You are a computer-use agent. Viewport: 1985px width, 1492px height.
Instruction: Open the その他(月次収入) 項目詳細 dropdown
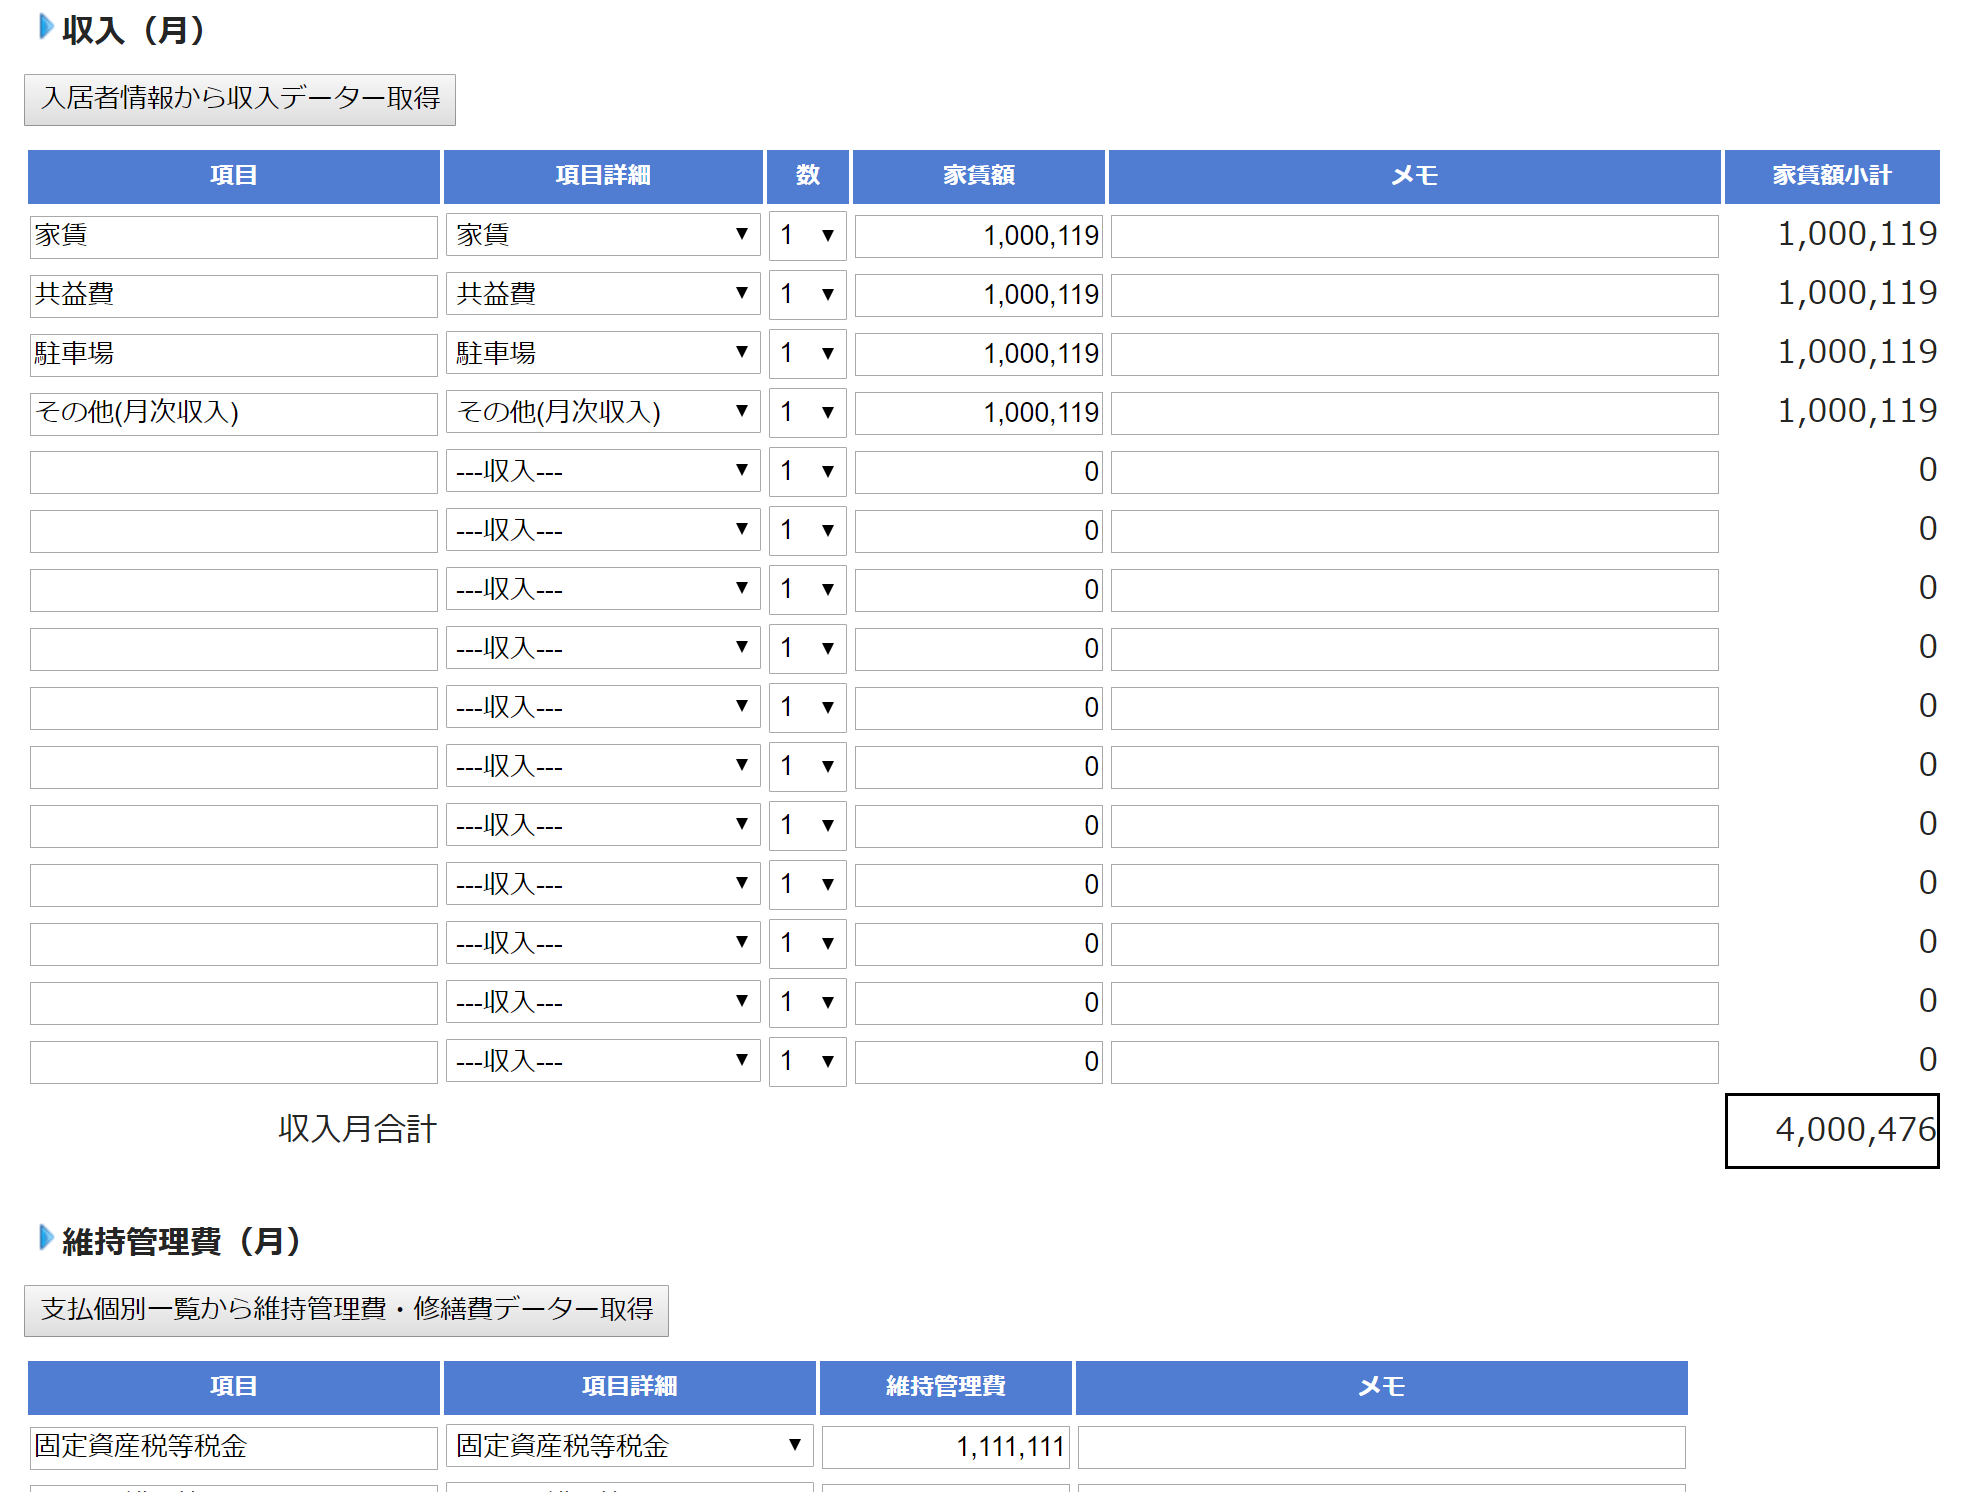click(x=602, y=412)
